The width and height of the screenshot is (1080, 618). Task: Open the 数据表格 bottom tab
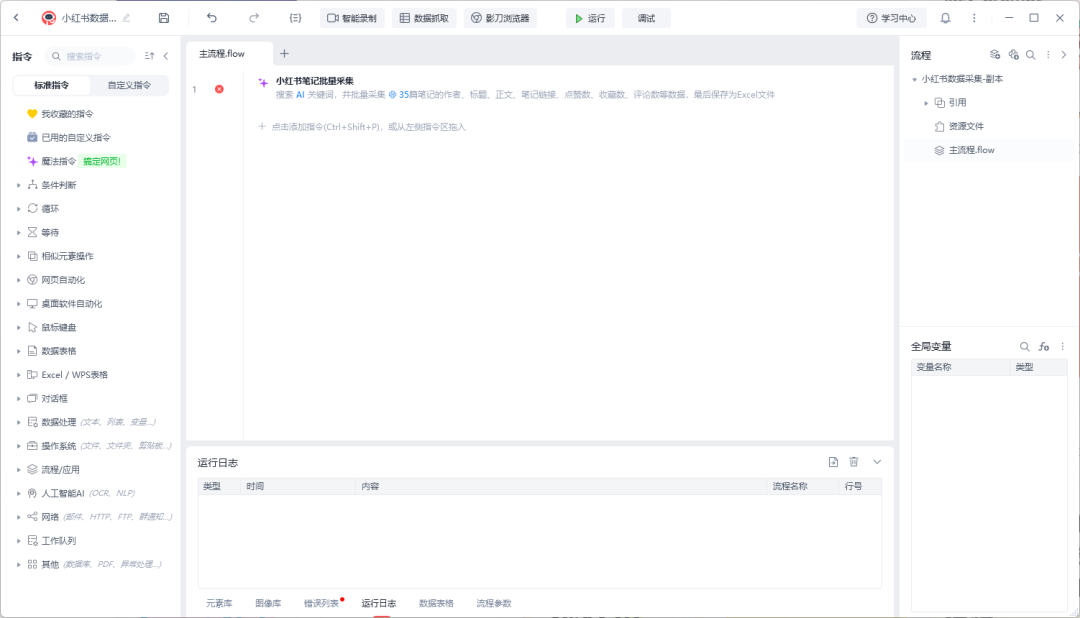[436, 603]
